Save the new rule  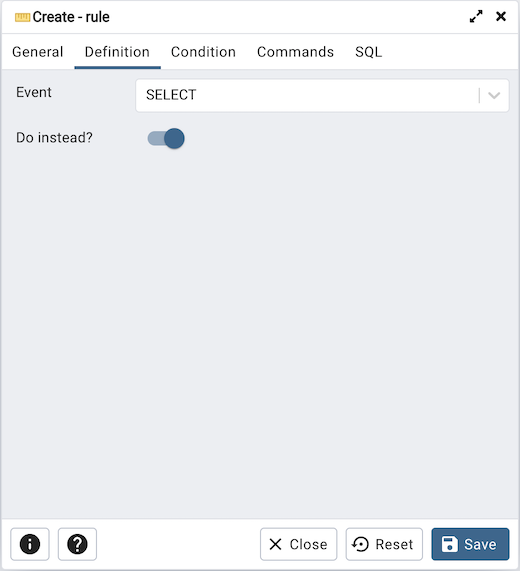[x=470, y=544]
